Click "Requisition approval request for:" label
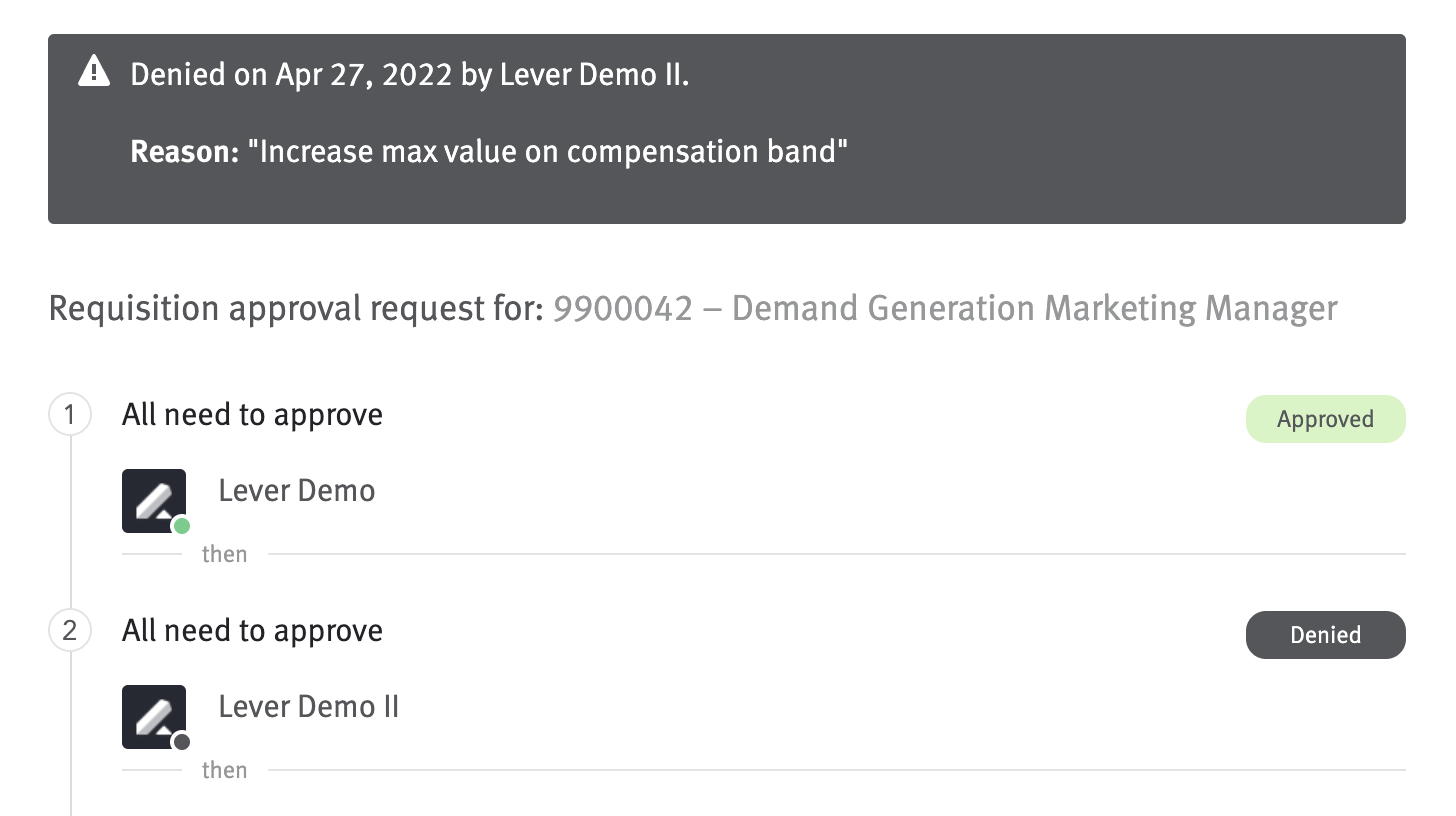The width and height of the screenshot is (1456, 816). point(297,308)
